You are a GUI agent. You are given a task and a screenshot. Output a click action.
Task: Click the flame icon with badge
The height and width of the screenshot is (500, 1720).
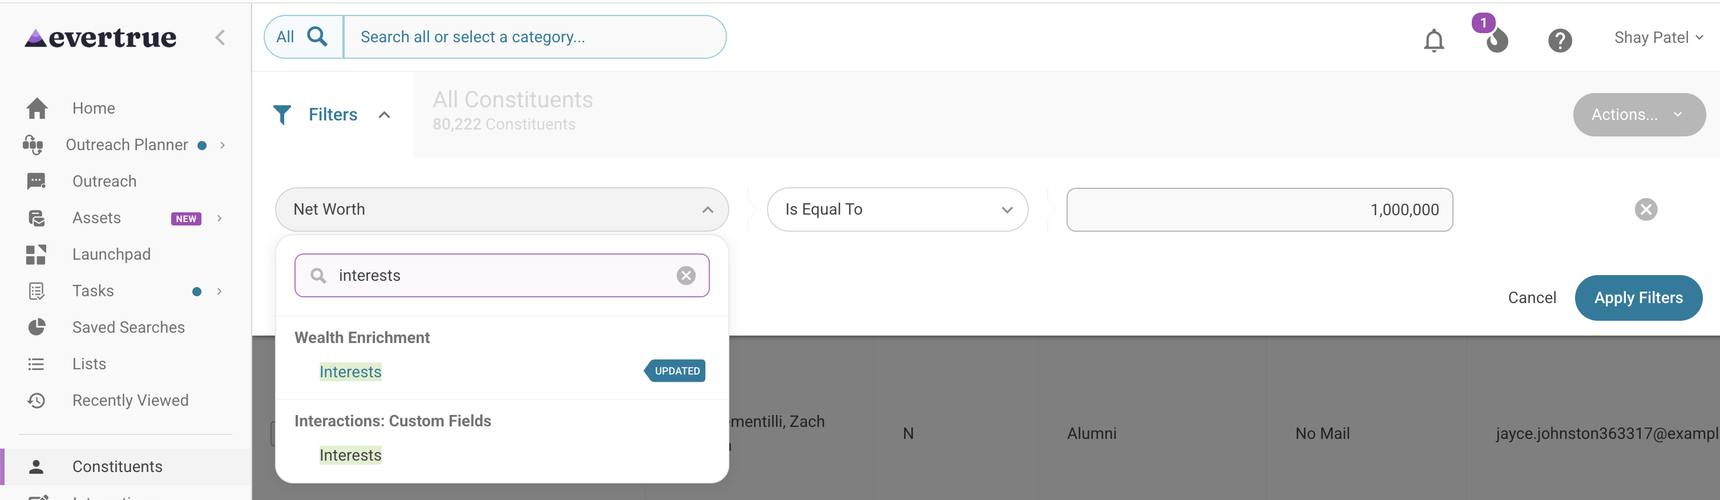(x=1496, y=39)
